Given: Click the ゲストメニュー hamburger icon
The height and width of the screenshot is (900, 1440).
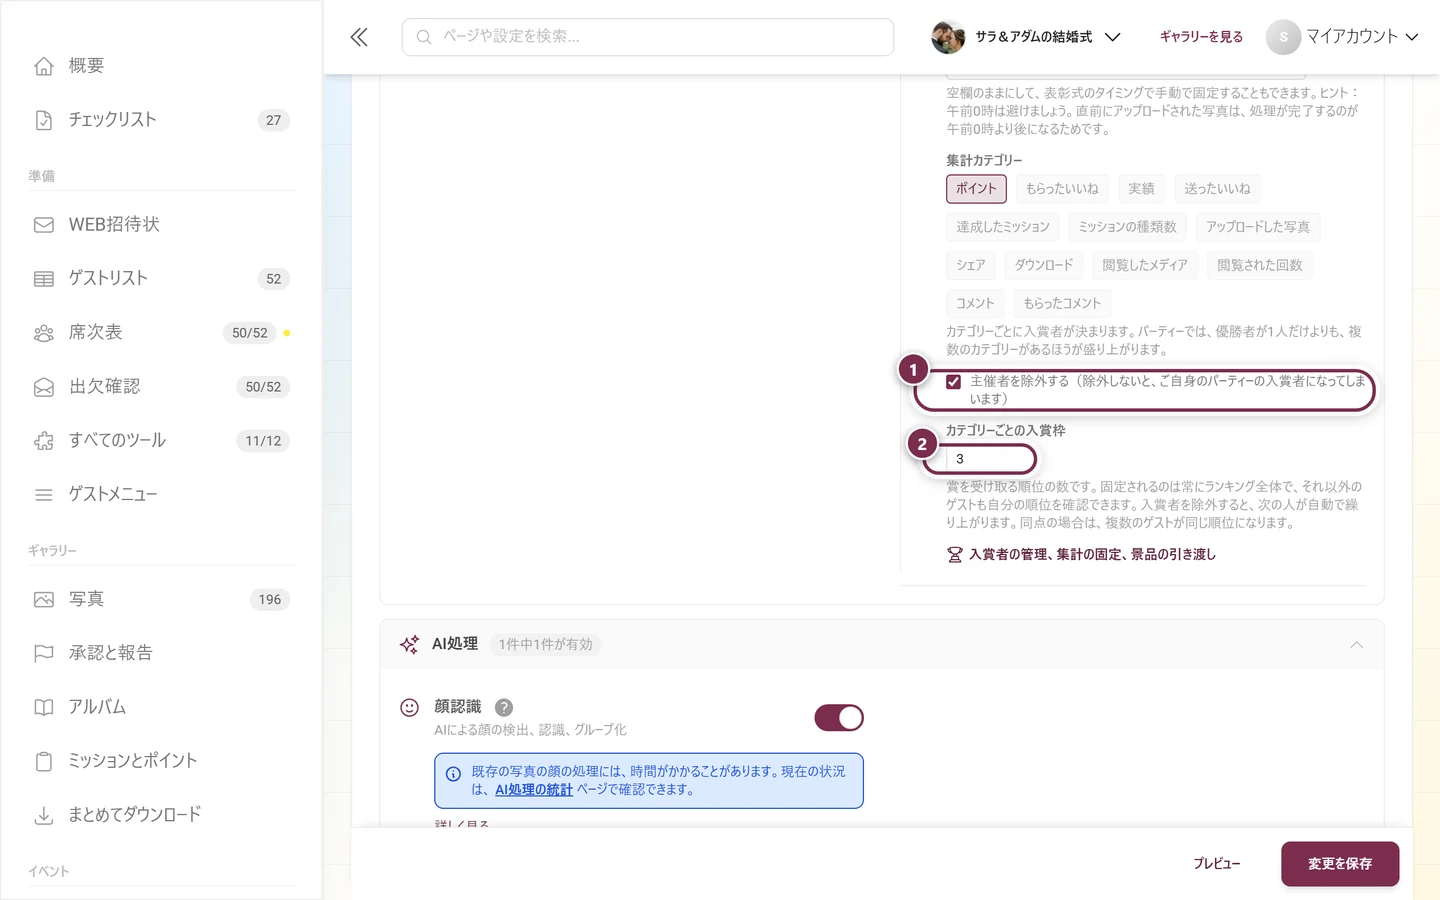Looking at the screenshot, I should [44, 495].
